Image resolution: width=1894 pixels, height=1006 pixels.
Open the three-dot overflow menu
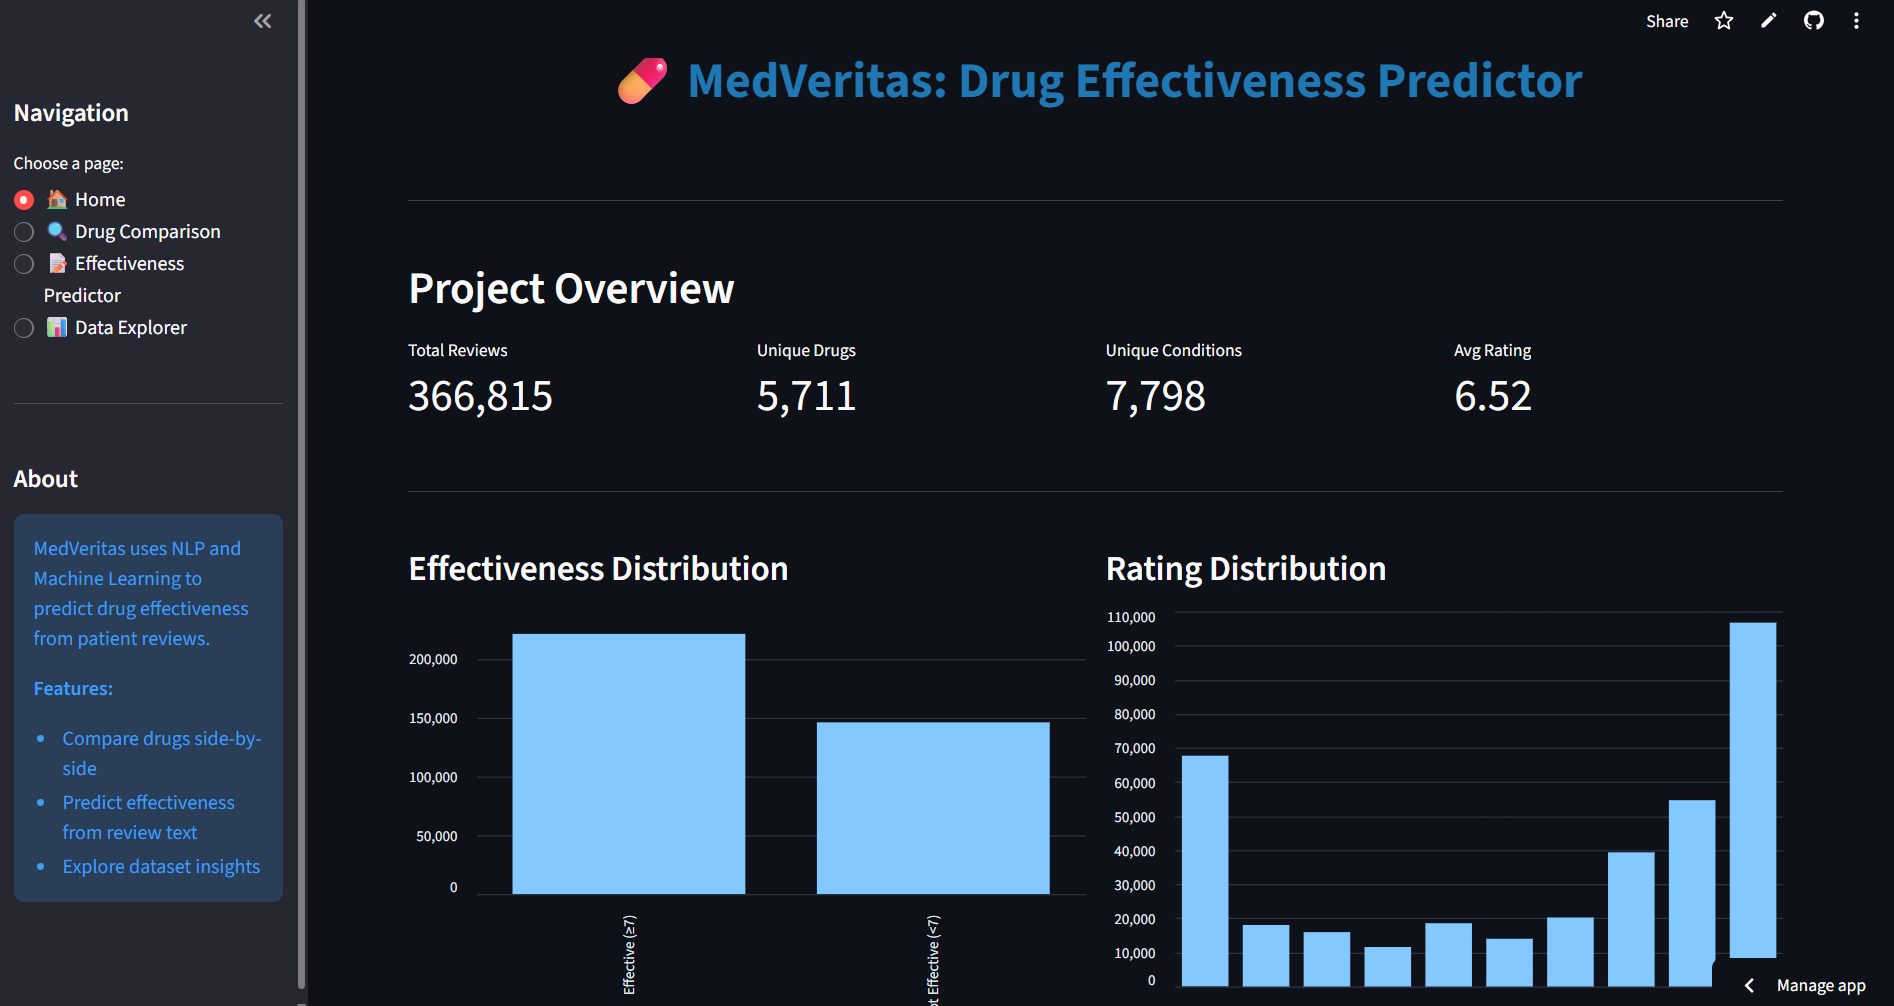[1857, 20]
